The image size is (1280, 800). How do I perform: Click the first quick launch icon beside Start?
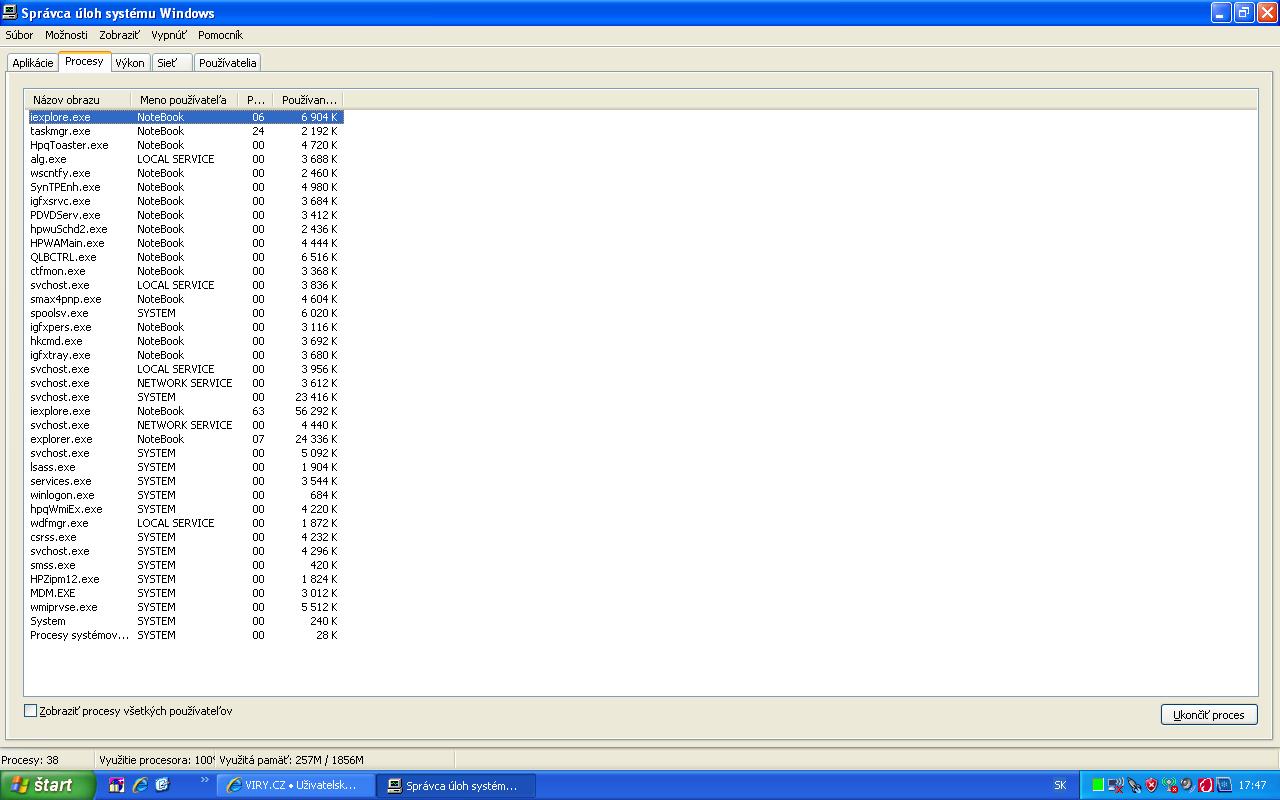point(117,785)
